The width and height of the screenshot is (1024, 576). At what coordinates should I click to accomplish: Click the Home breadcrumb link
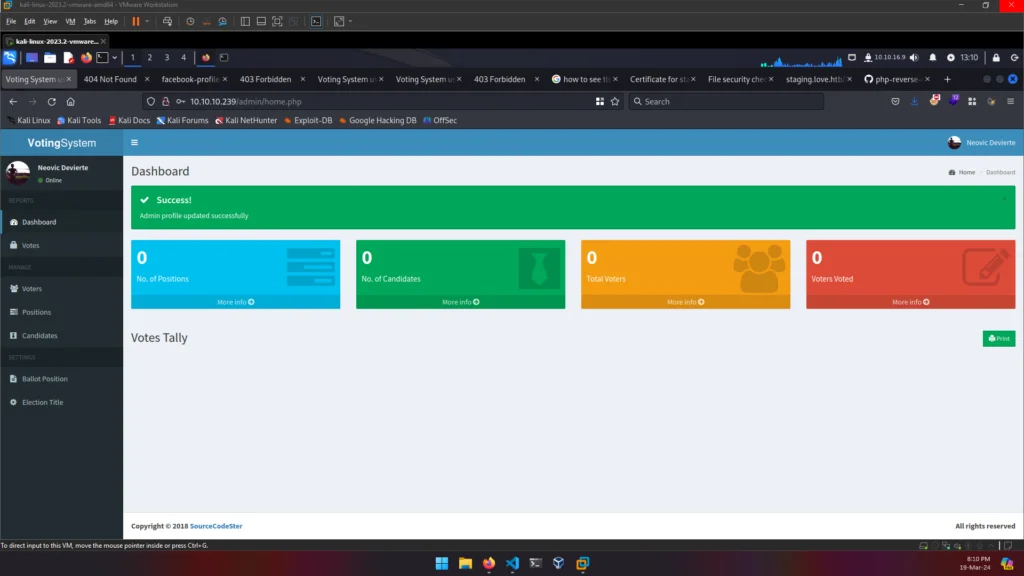click(x=962, y=172)
